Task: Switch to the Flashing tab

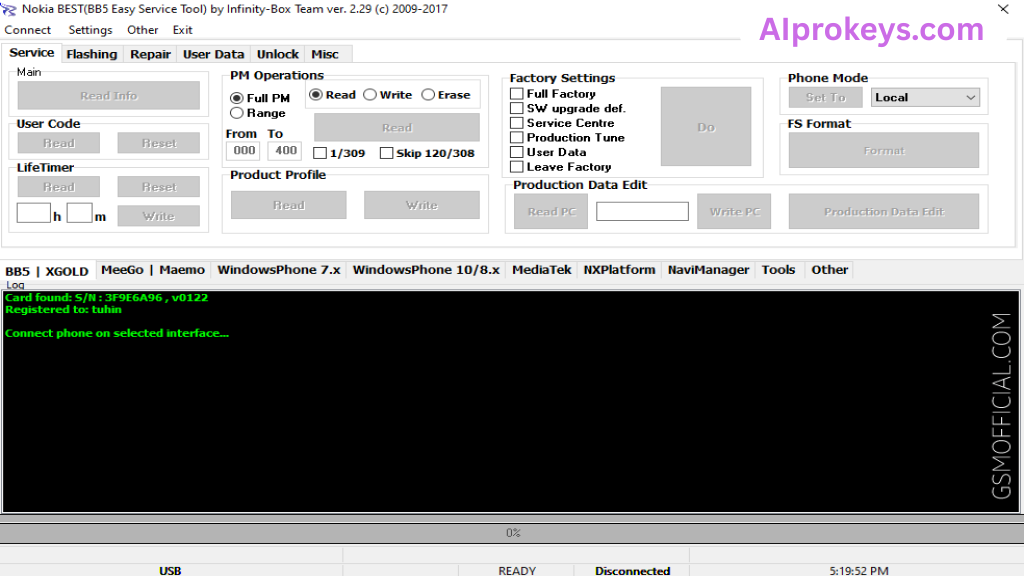Action: click(91, 54)
